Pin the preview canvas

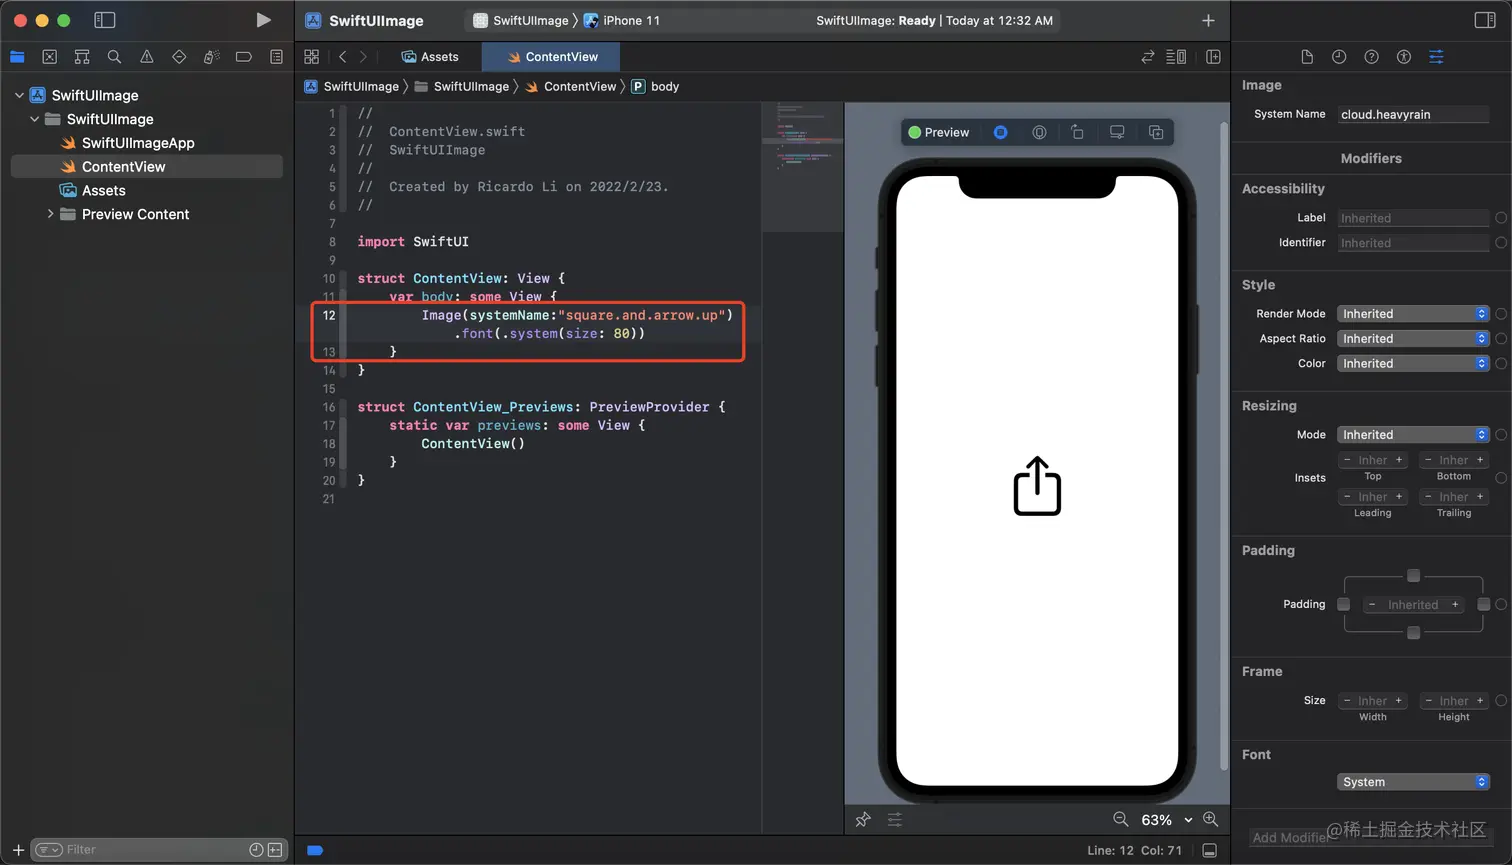tap(863, 819)
